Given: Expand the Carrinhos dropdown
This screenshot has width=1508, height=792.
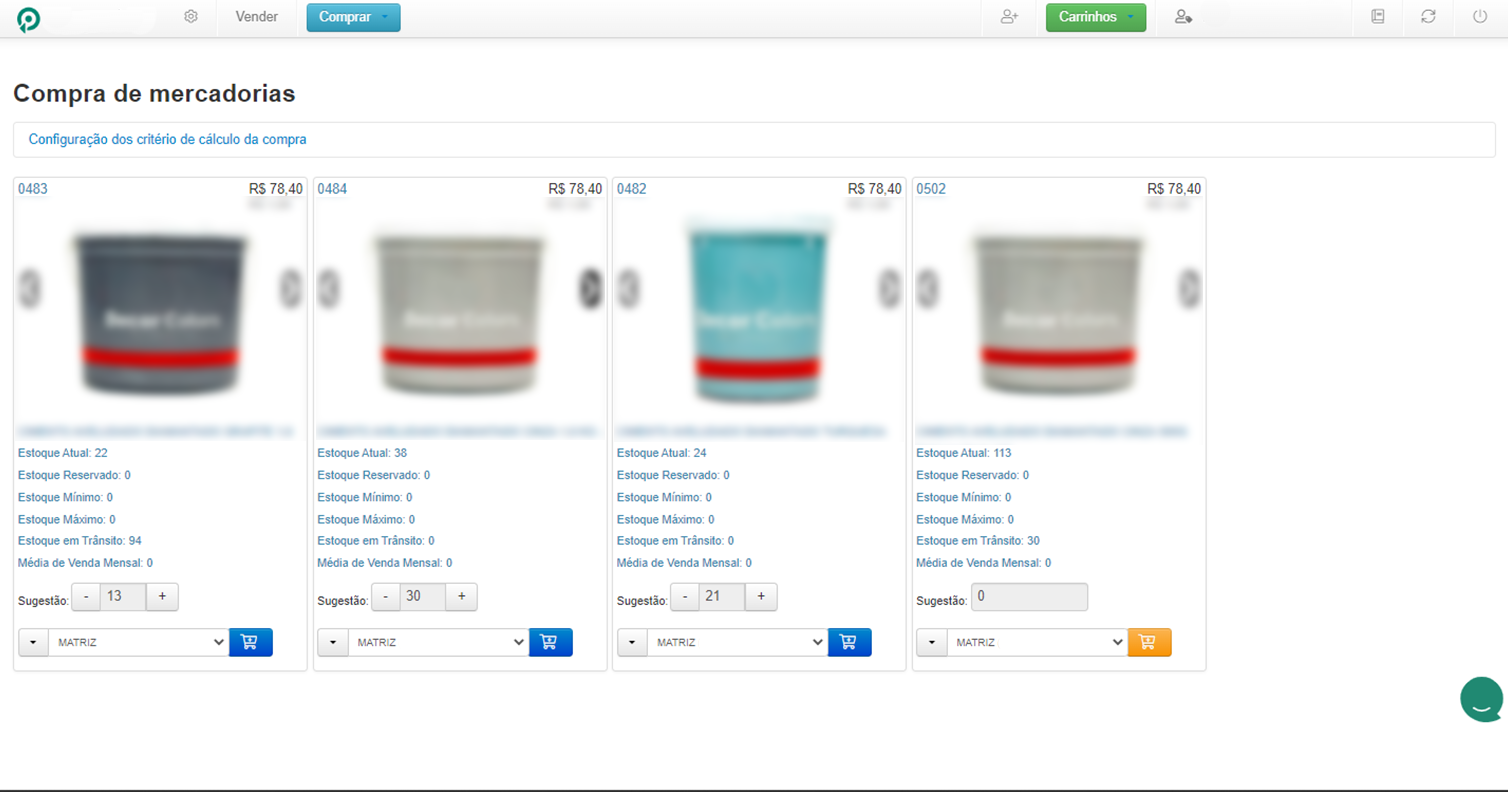Looking at the screenshot, I should coord(1095,18).
